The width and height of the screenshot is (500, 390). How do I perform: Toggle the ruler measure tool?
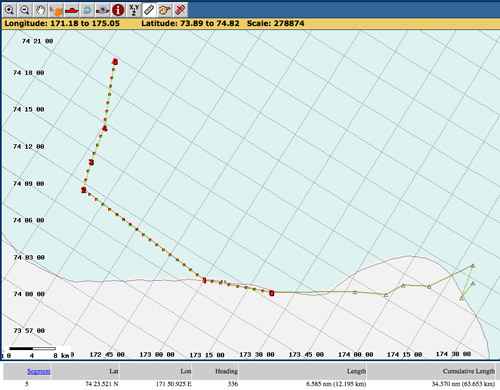click(x=149, y=10)
